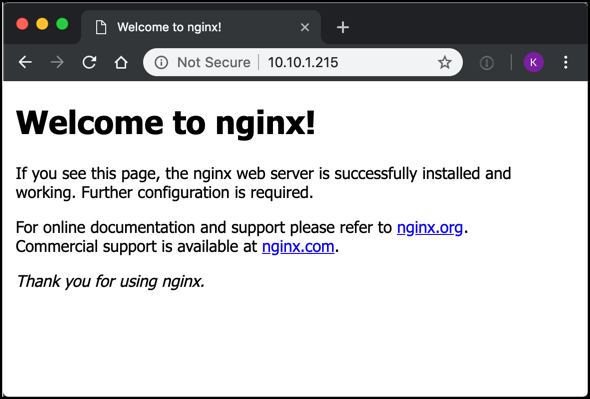View site info via Not Secure icon

[x=161, y=62]
